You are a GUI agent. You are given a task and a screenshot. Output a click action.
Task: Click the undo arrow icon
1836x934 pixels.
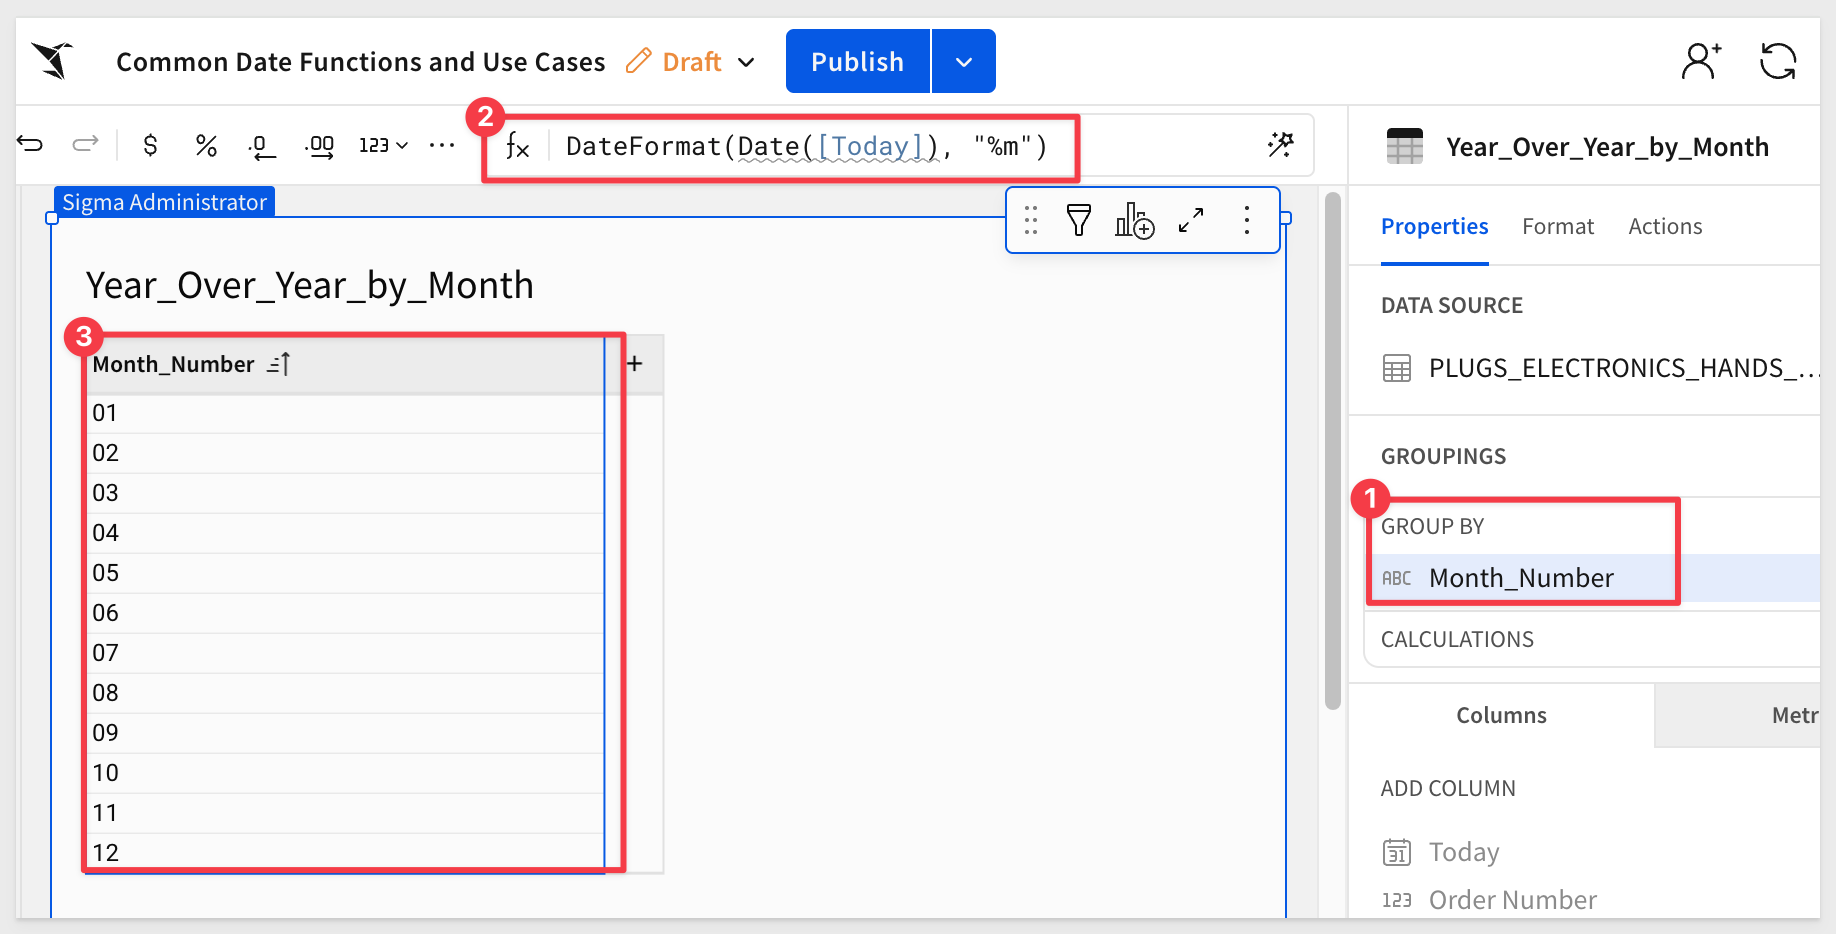(31, 145)
